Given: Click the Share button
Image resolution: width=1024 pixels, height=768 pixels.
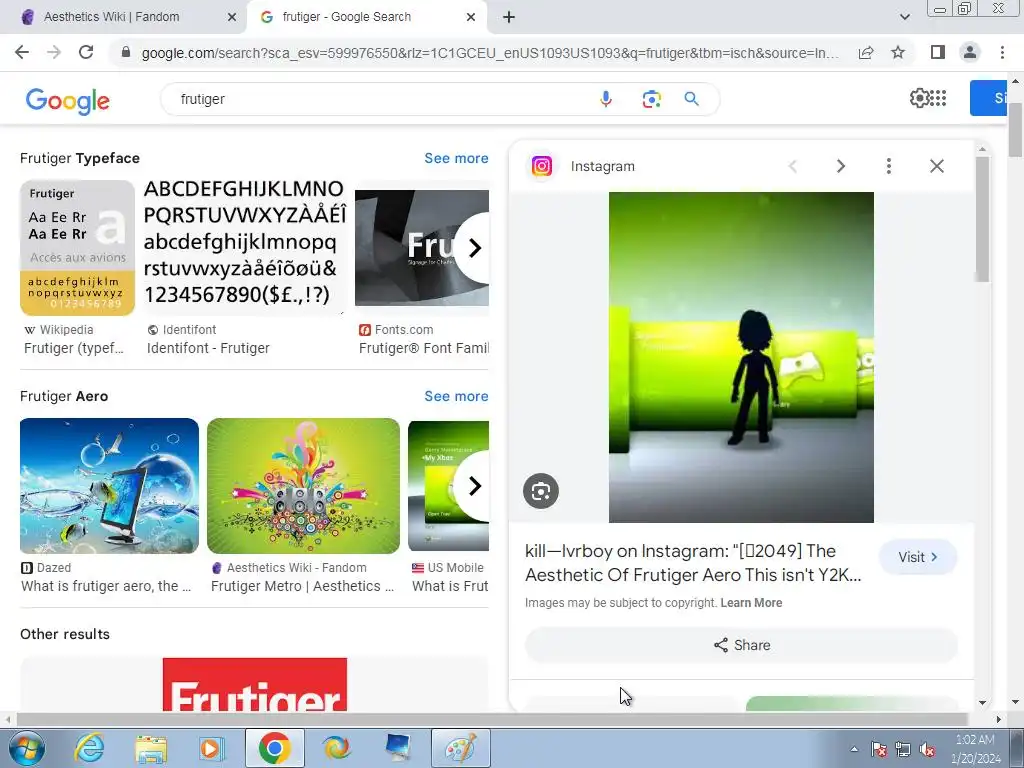Looking at the screenshot, I should (x=741, y=645).
